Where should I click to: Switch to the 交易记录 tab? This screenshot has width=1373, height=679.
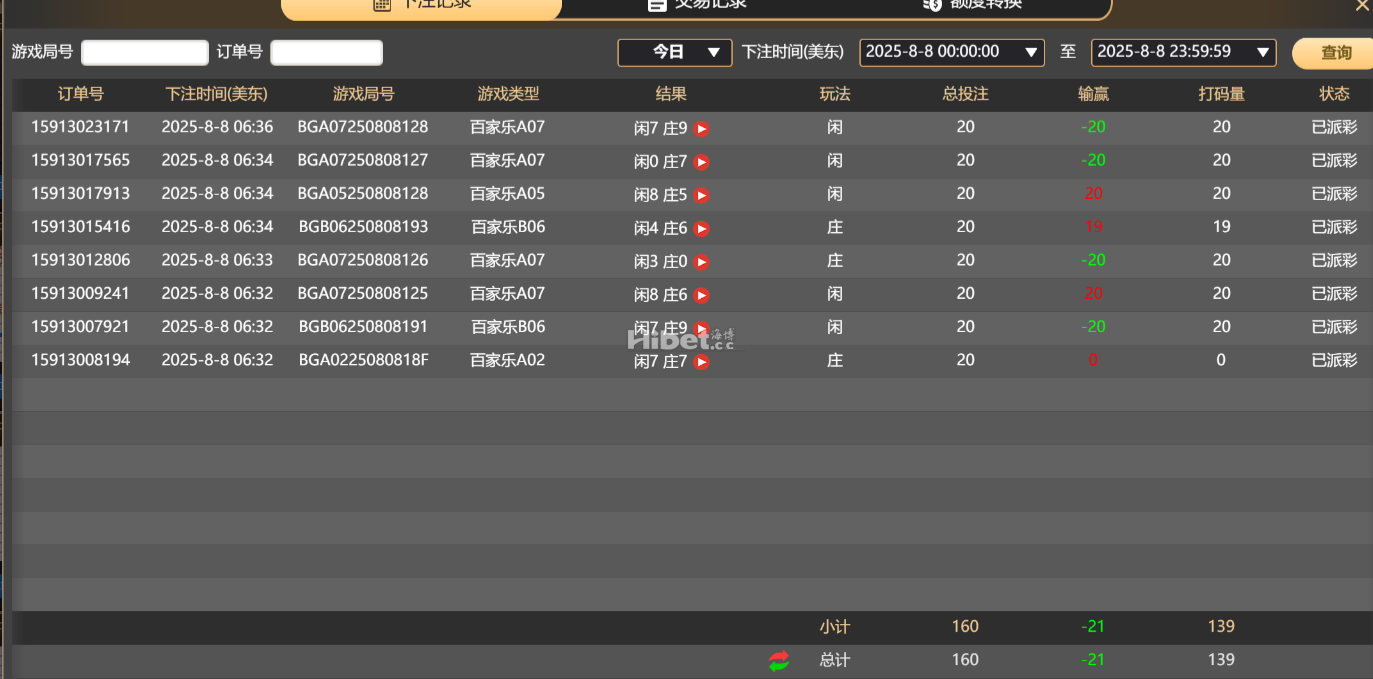tap(697, 5)
